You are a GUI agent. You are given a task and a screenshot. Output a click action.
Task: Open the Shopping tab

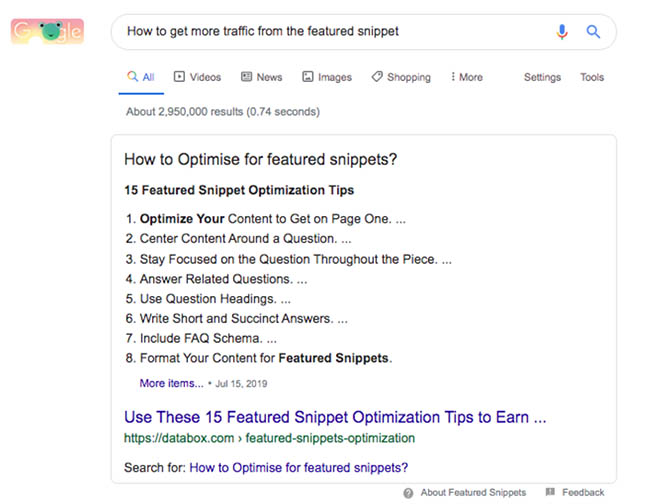[x=401, y=77]
